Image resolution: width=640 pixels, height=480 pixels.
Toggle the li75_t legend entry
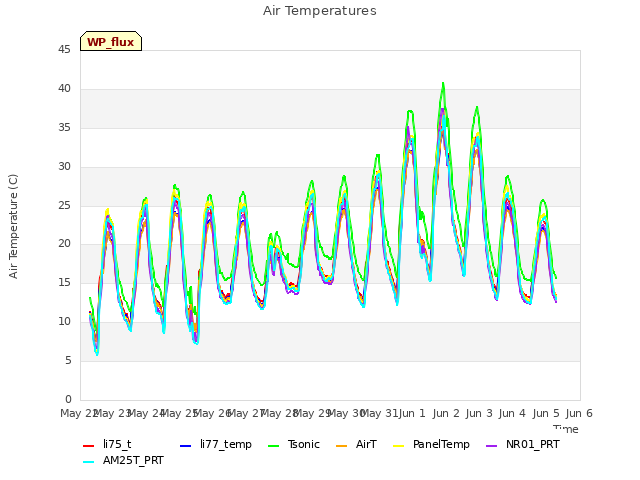(x=107, y=444)
